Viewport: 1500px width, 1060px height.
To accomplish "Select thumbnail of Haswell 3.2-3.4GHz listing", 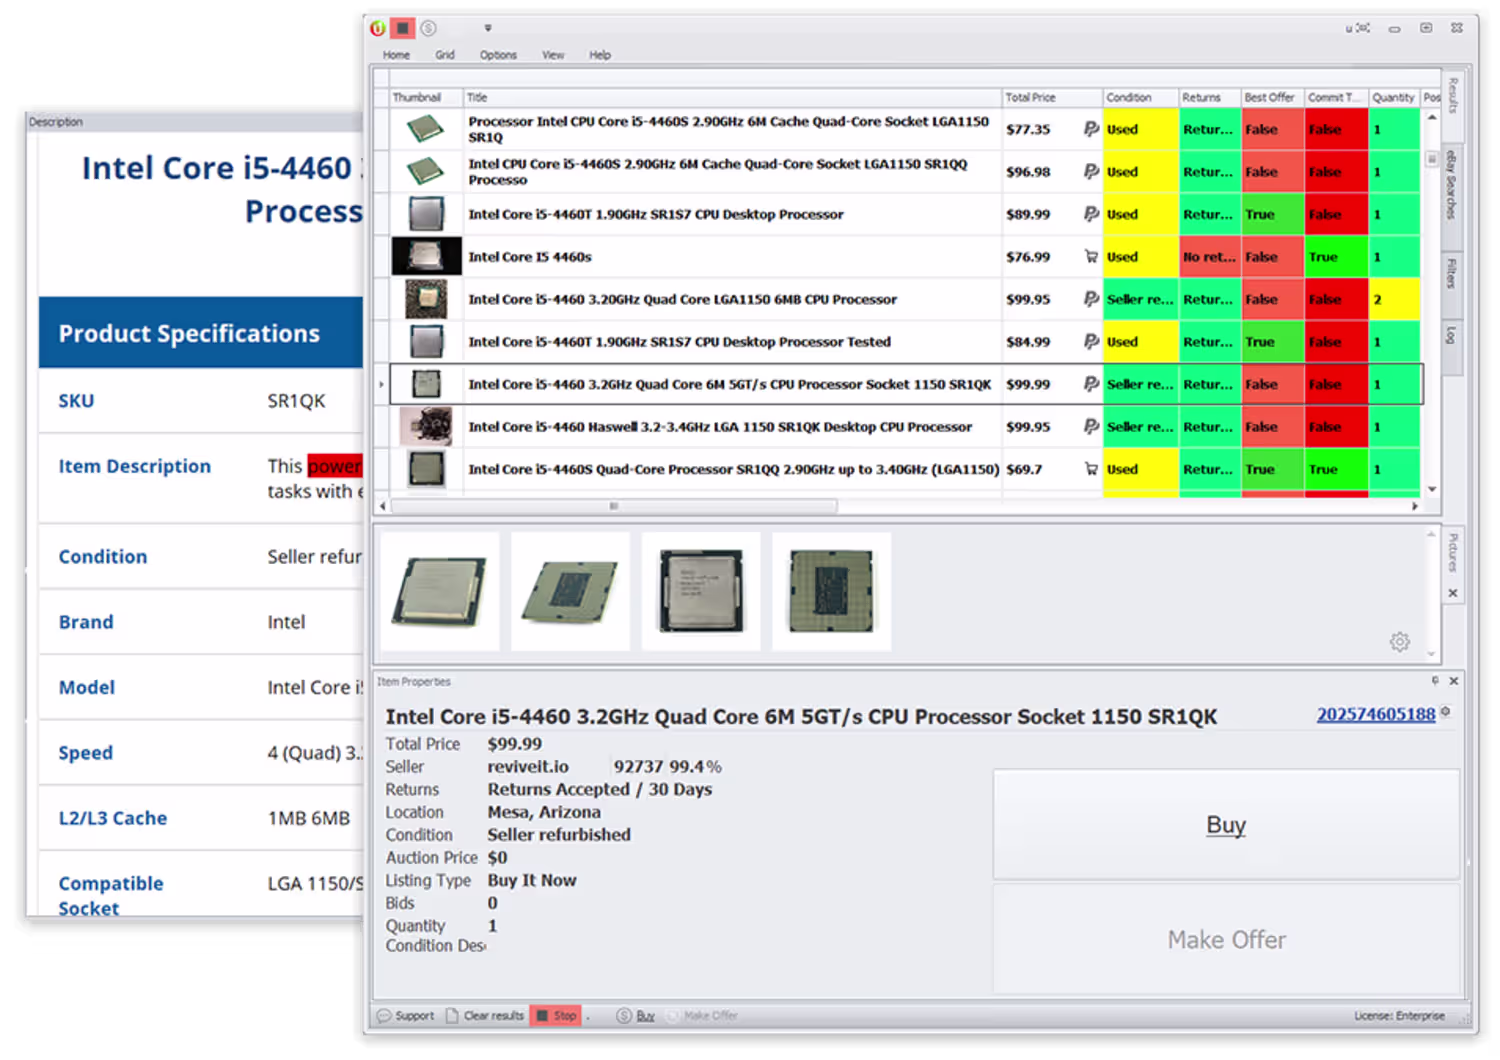I will 426,427.
